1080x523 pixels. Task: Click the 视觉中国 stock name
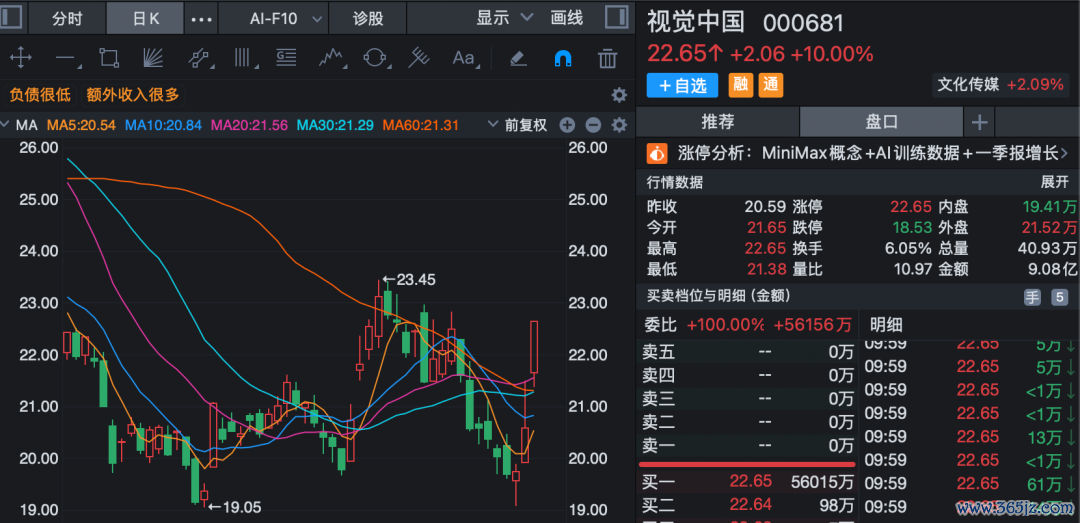pyautogui.click(x=696, y=22)
